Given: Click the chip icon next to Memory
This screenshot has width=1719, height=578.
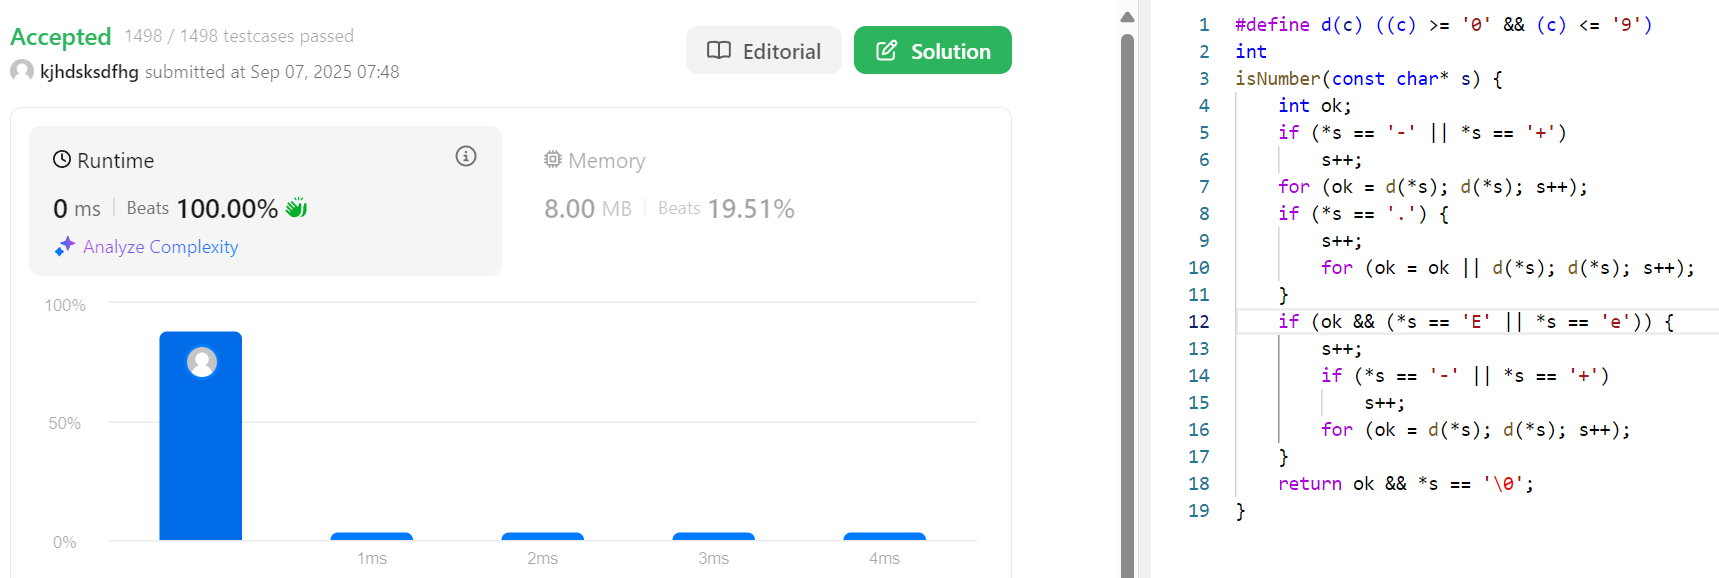Looking at the screenshot, I should tap(553, 159).
